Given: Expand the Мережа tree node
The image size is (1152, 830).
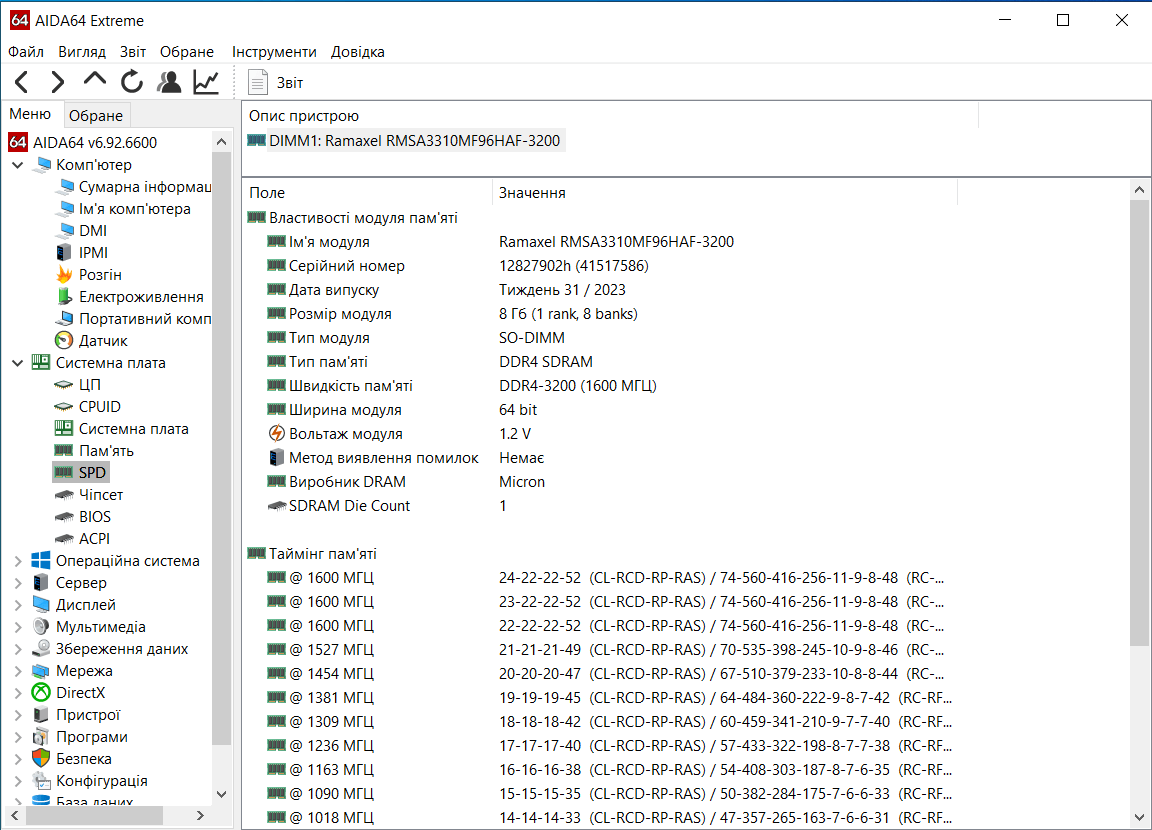Looking at the screenshot, I should (18, 671).
